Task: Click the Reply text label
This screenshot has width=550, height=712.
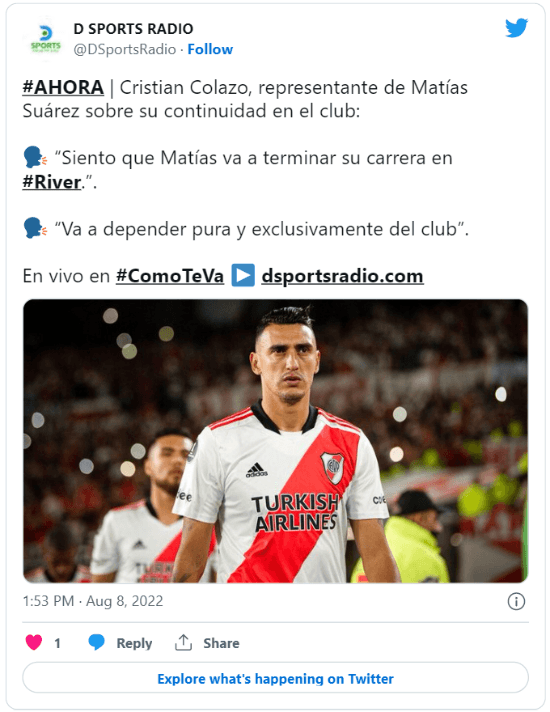Action: pyautogui.click(x=134, y=643)
